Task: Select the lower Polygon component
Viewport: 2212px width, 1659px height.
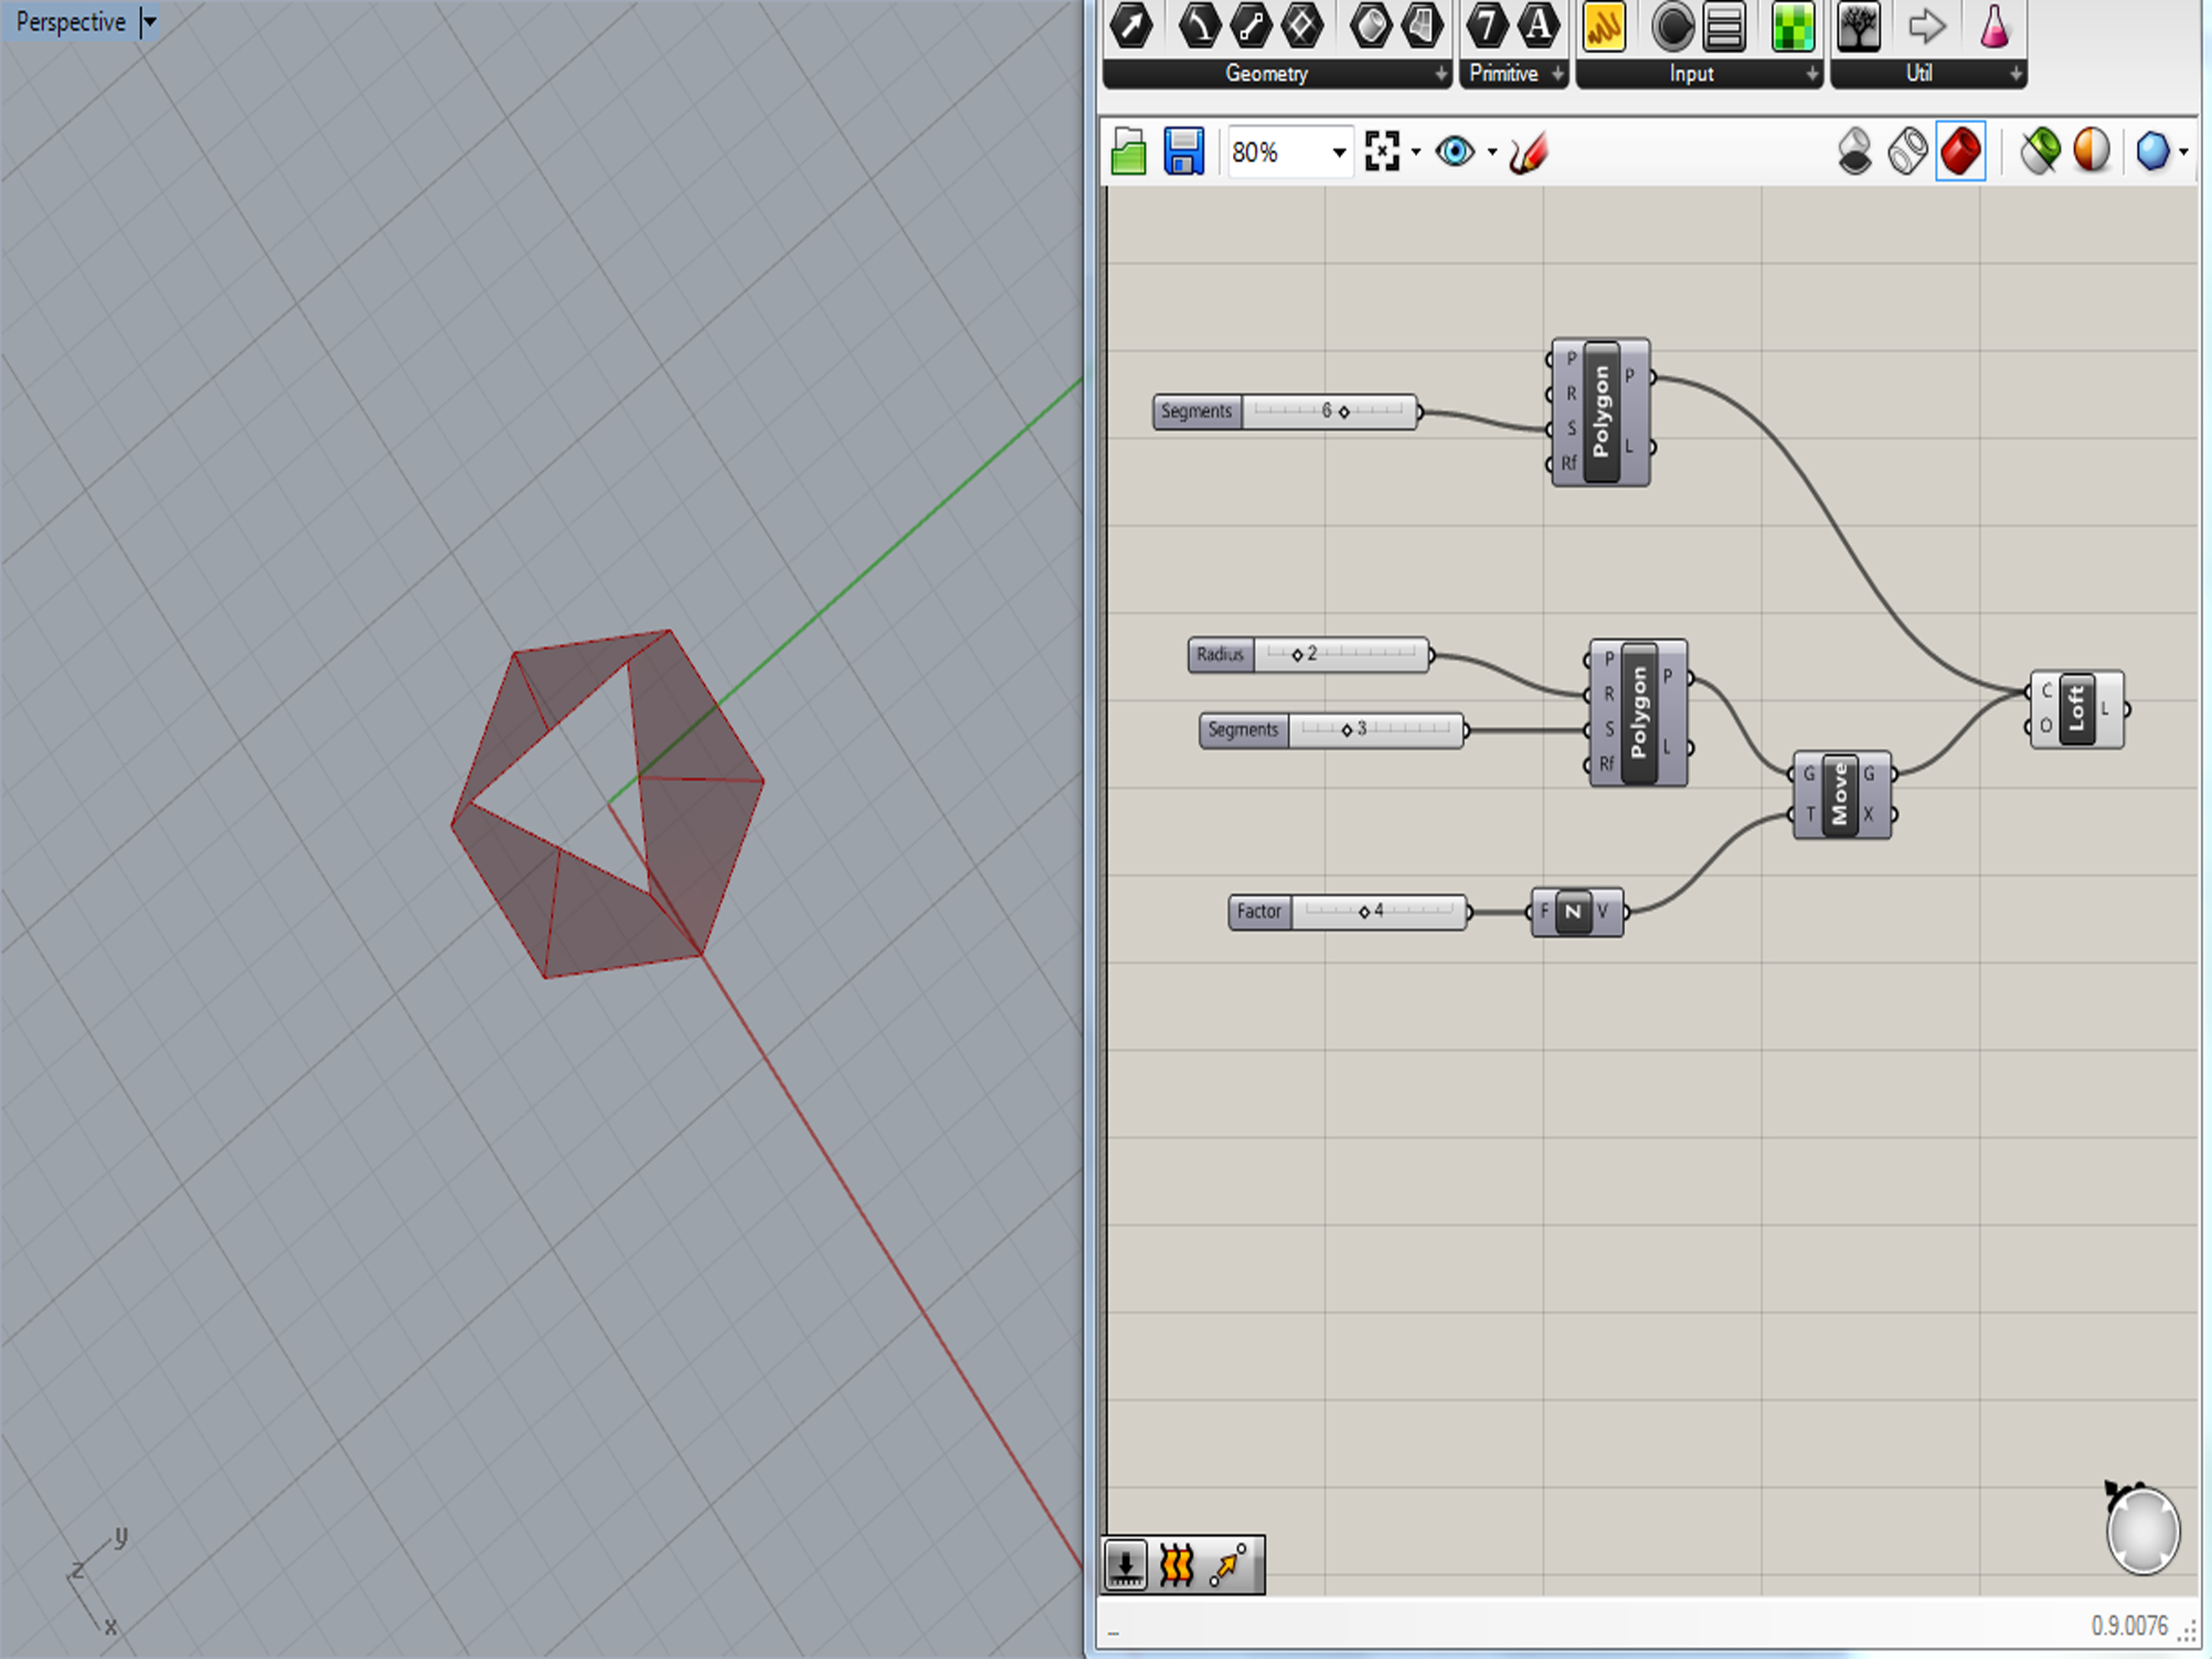Action: [1639, 713]
